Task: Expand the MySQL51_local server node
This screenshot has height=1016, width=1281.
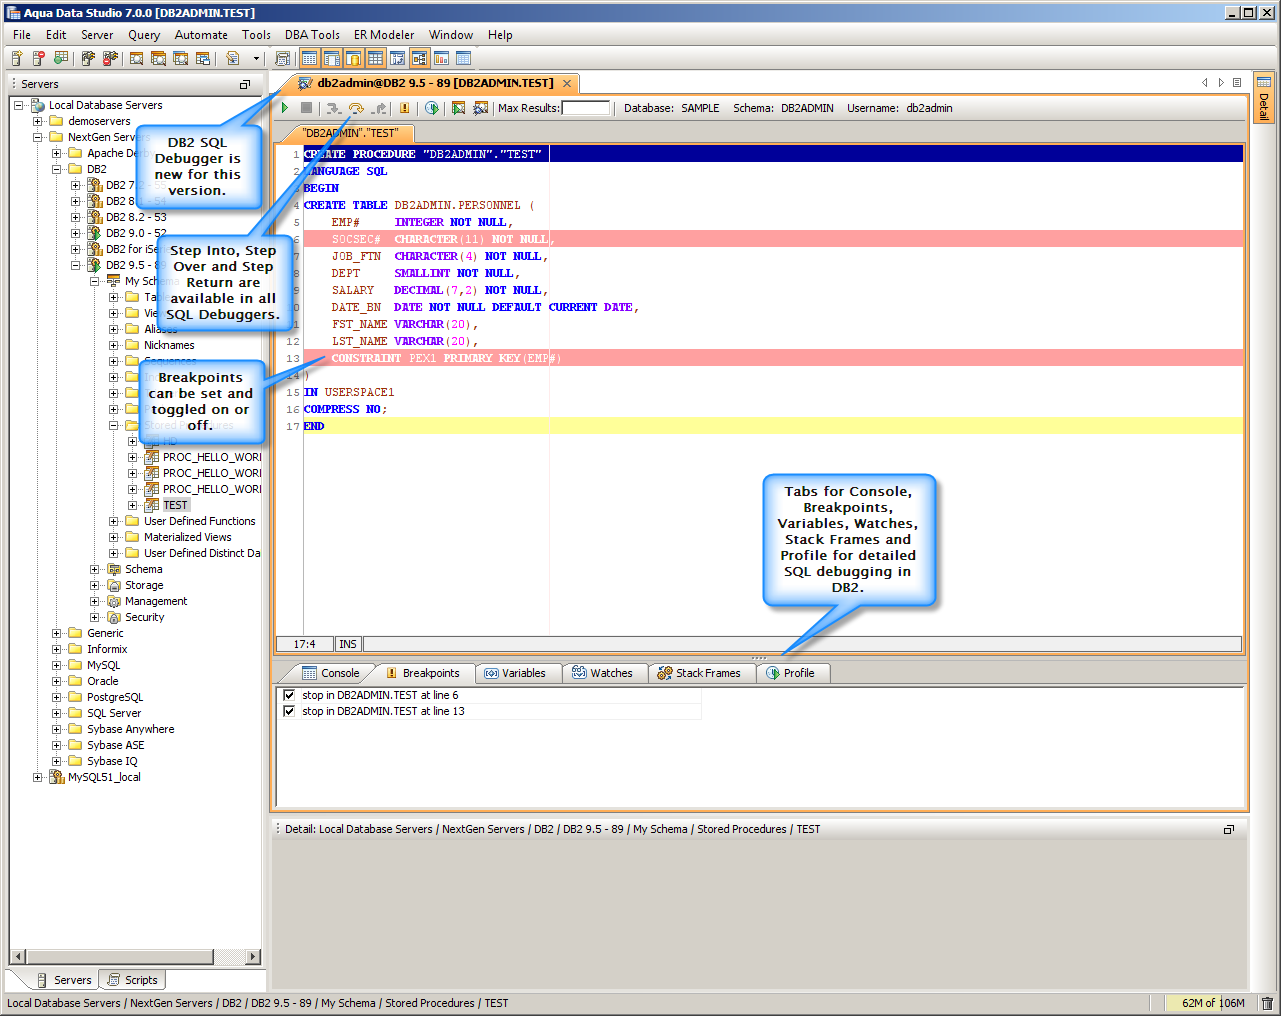Action: [x=38, y=777]
